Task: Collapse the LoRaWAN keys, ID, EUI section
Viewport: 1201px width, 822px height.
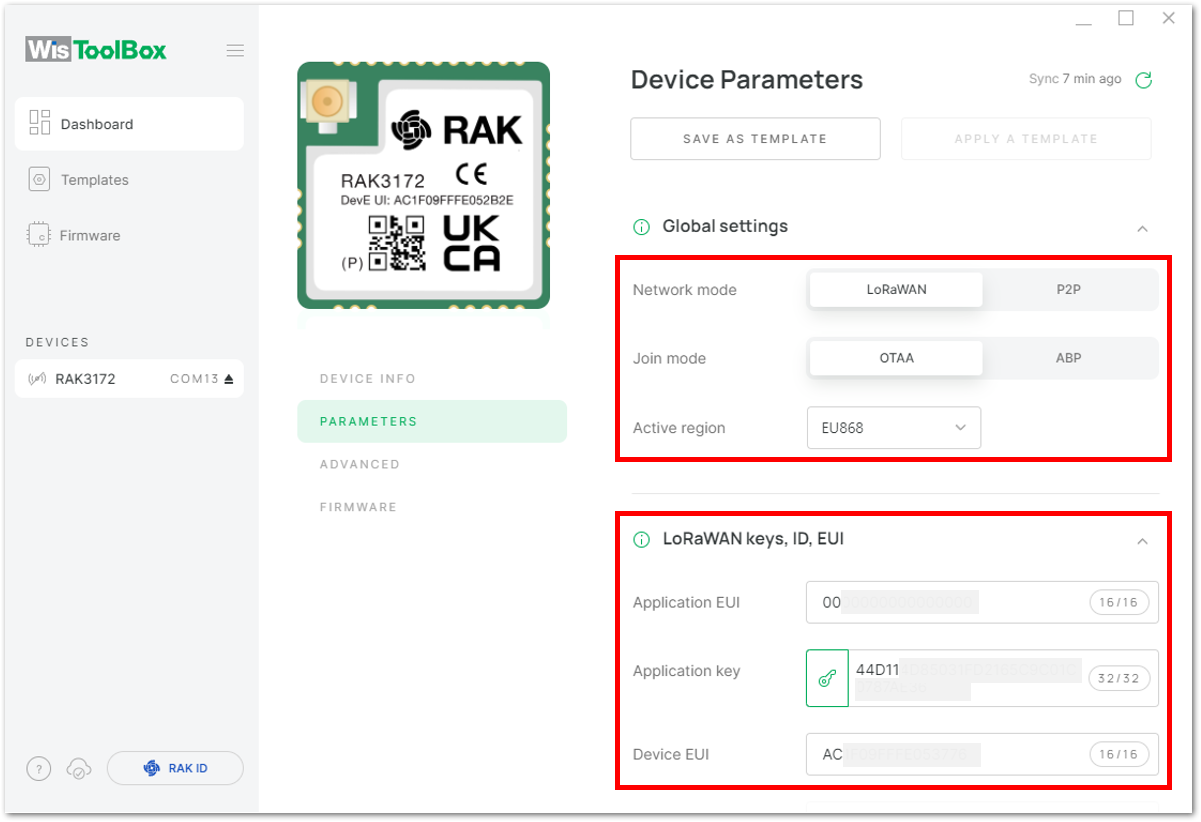Action: pyautogui.click(x=1142, y=541)
